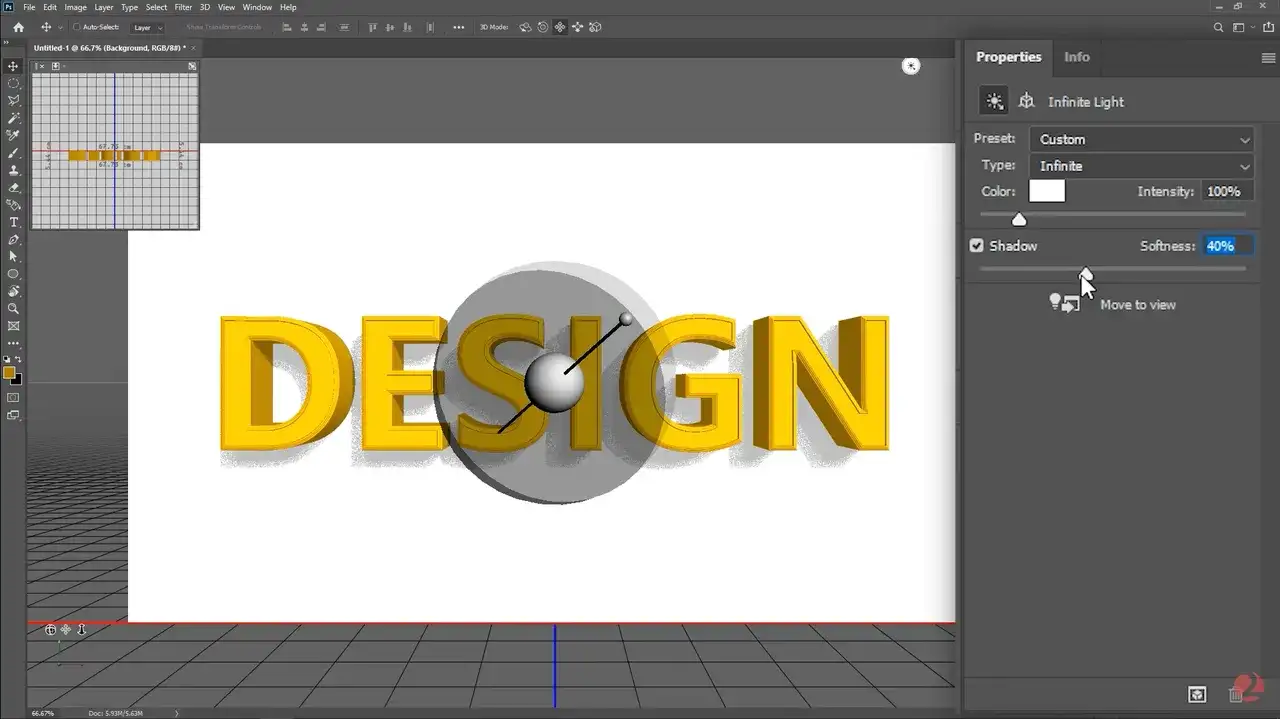Screen dimensions: 1280x719
Task: Select the Type tool in the toolbar
Action: (14, 222)
